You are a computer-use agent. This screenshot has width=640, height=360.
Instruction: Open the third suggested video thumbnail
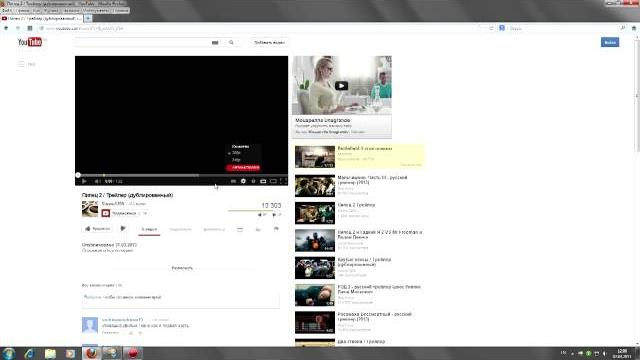(x=315, y=213)
